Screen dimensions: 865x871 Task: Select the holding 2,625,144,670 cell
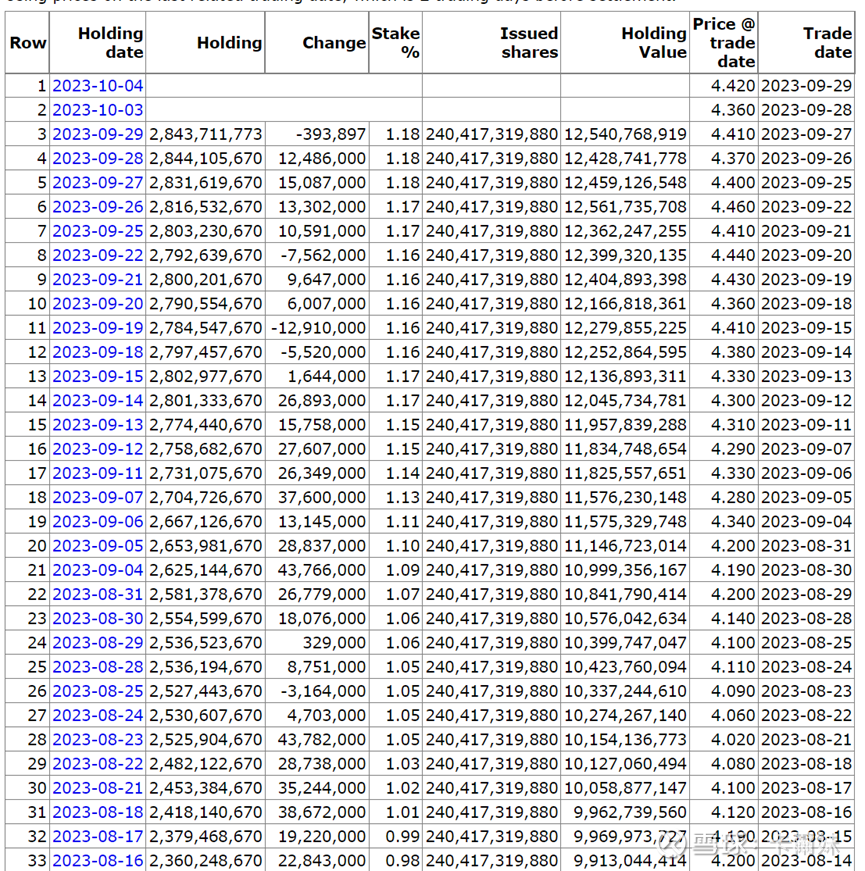click(206, 570)
